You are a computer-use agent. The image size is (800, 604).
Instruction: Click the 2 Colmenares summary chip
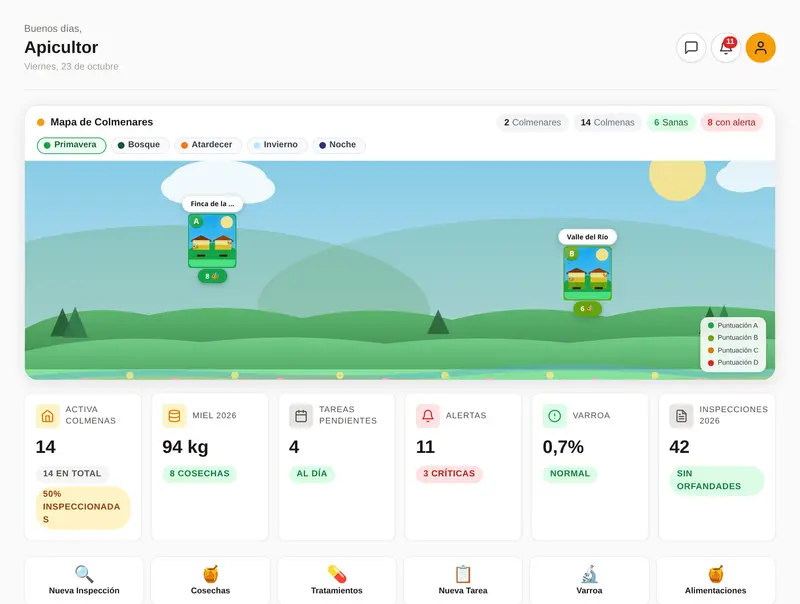coord(532,122)
